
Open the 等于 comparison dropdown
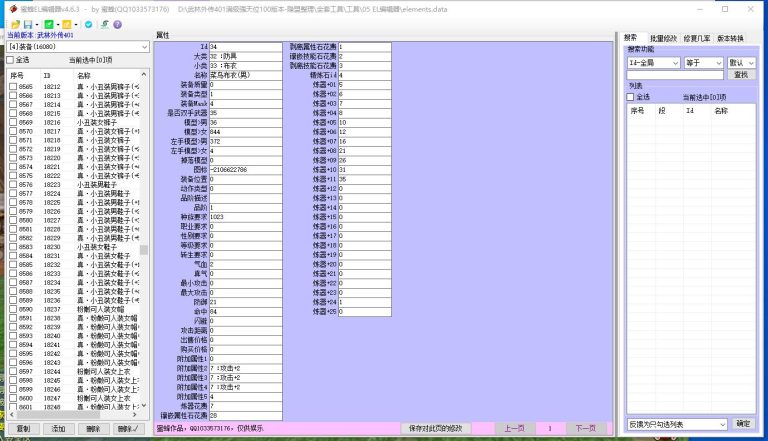[x=703, y=63]
